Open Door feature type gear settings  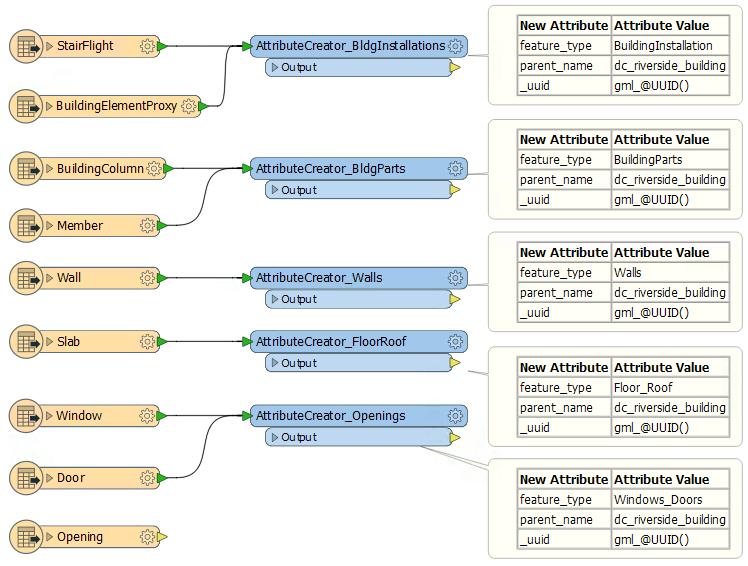coord(147,478)
